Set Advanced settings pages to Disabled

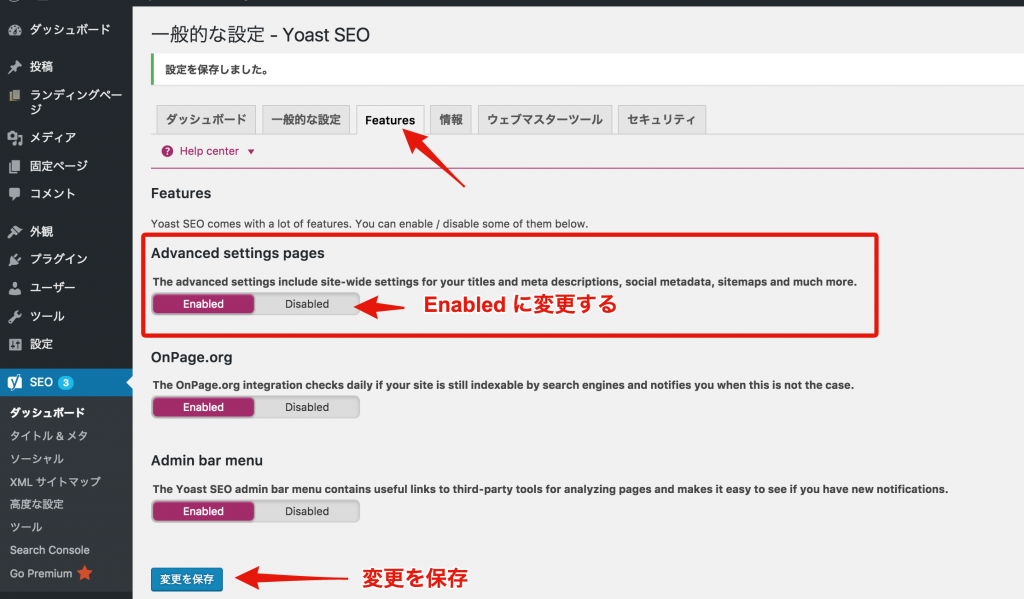click(306, 304)
